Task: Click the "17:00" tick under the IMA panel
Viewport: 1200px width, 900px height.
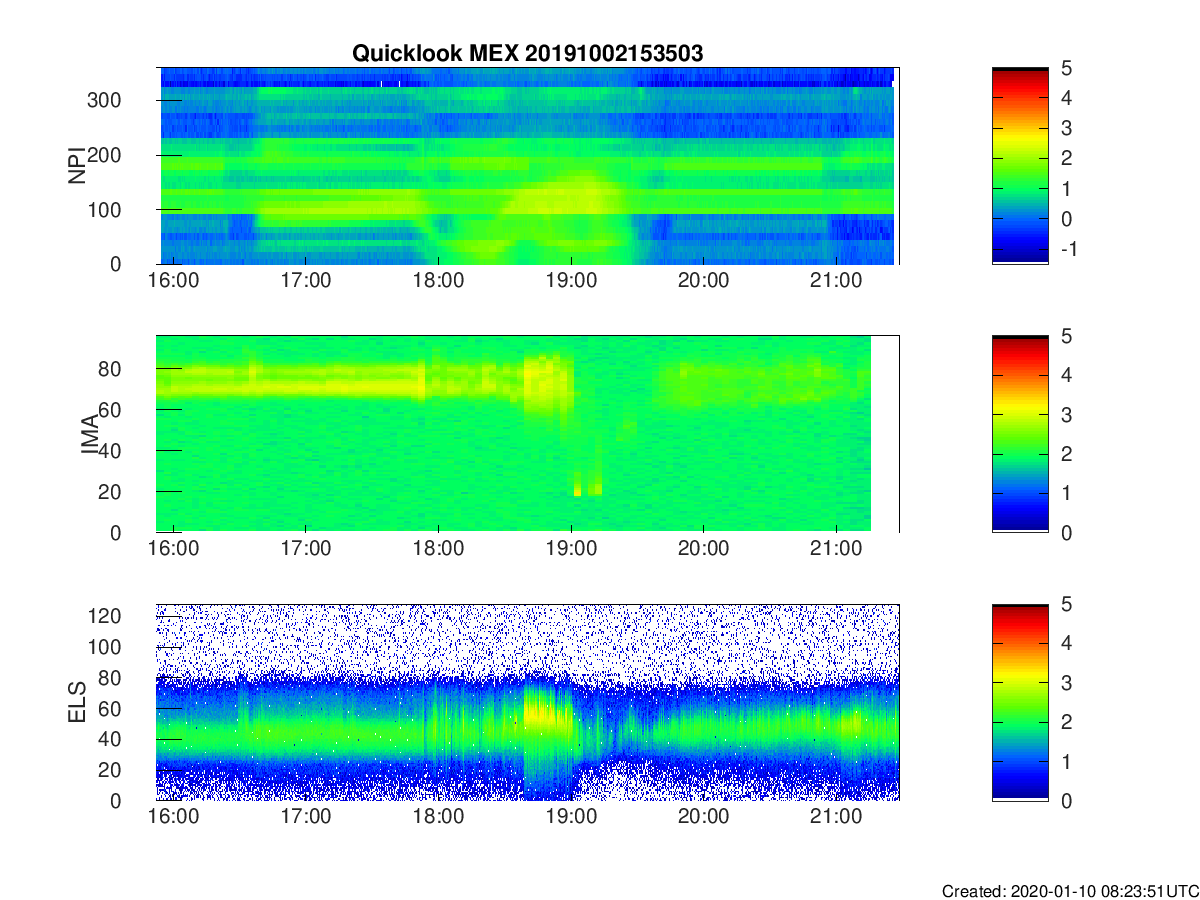Action: click(306, 549)
